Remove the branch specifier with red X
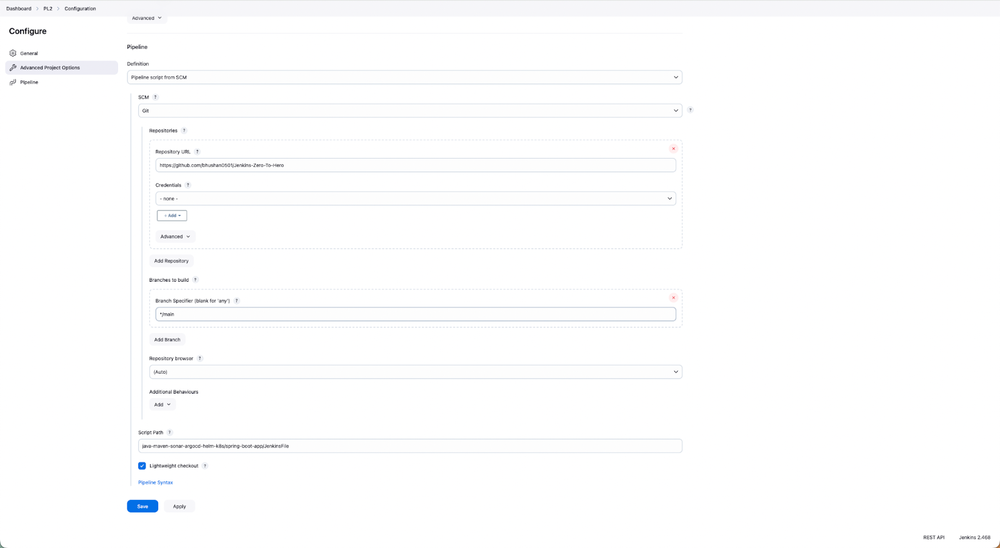1000x548 pixels. [x=673, y=298]
